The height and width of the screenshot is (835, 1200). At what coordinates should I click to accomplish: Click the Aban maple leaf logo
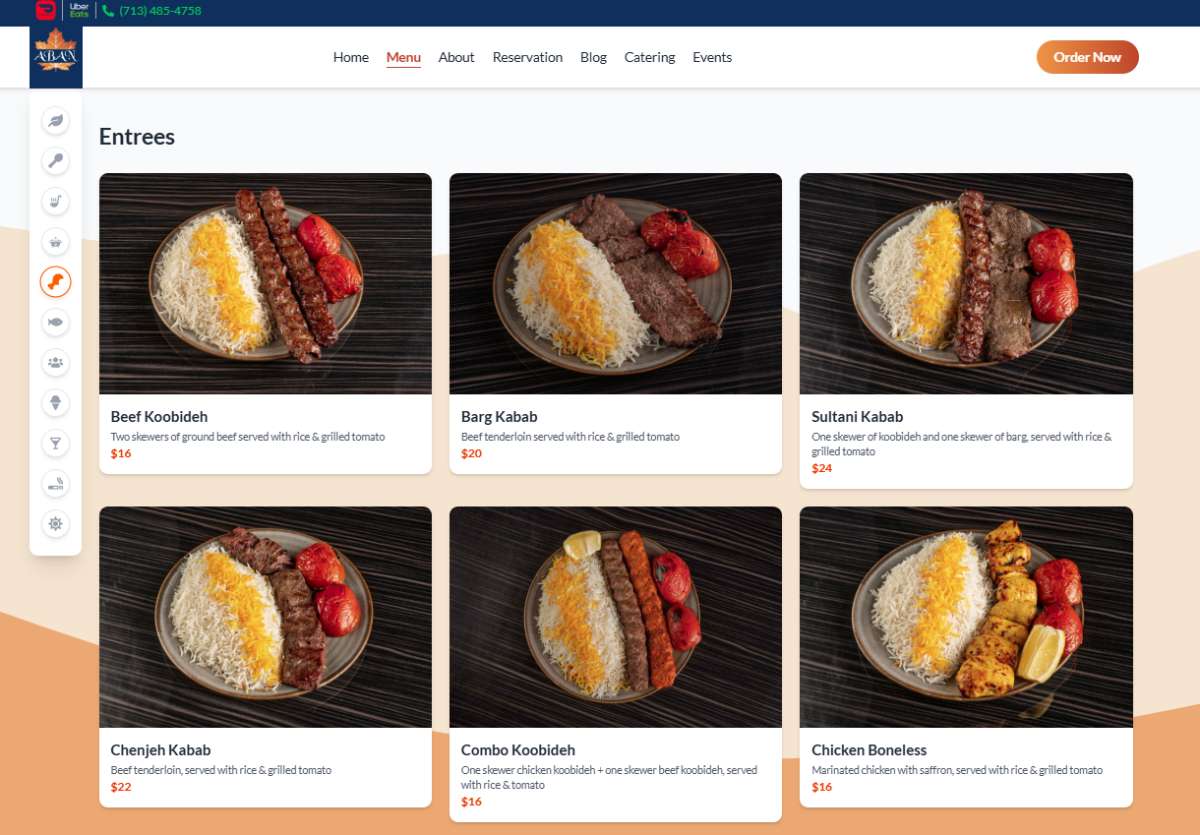tap(56, 56)
